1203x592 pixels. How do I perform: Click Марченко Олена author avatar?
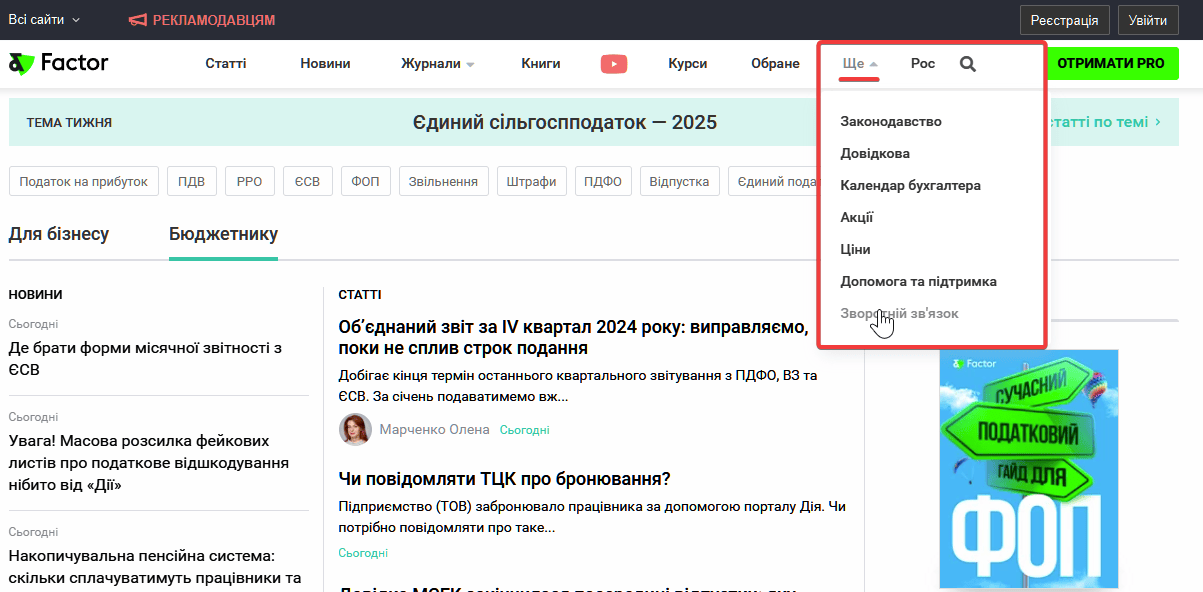click(x=355, y=429)
